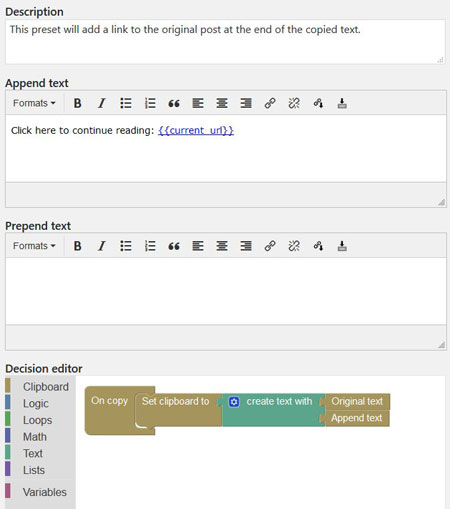450x509 pixels.
Task: Click inside the Description text field
Action: point(225,42)
